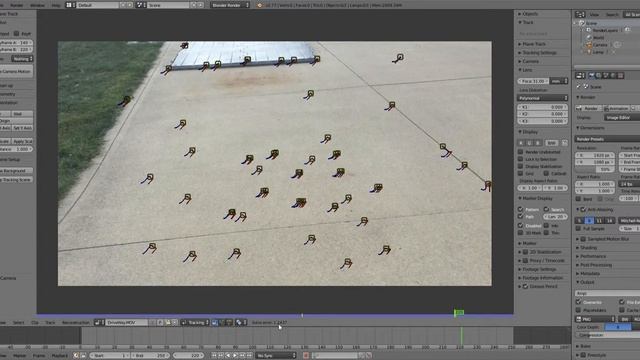Select Scene in the outliner

591,23
